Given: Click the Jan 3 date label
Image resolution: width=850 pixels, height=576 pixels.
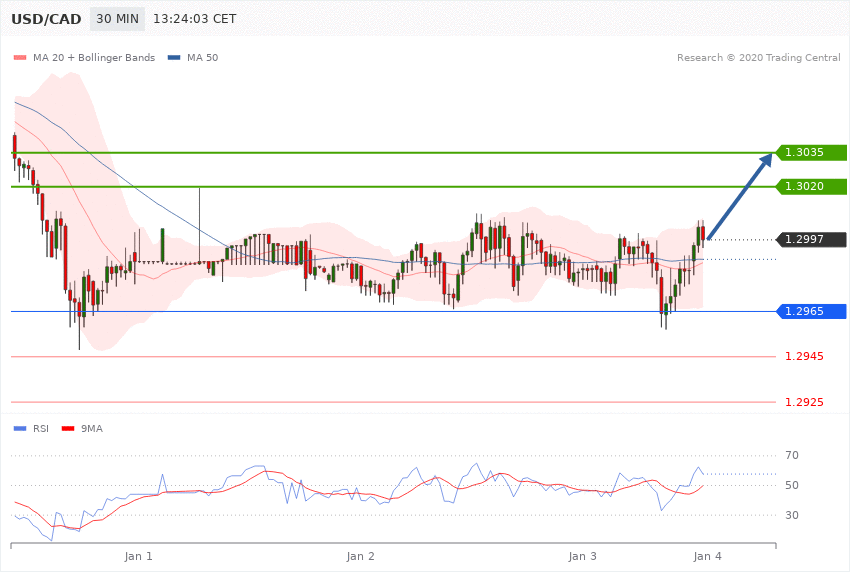Looking at the screenshot, I should [583, 556].
